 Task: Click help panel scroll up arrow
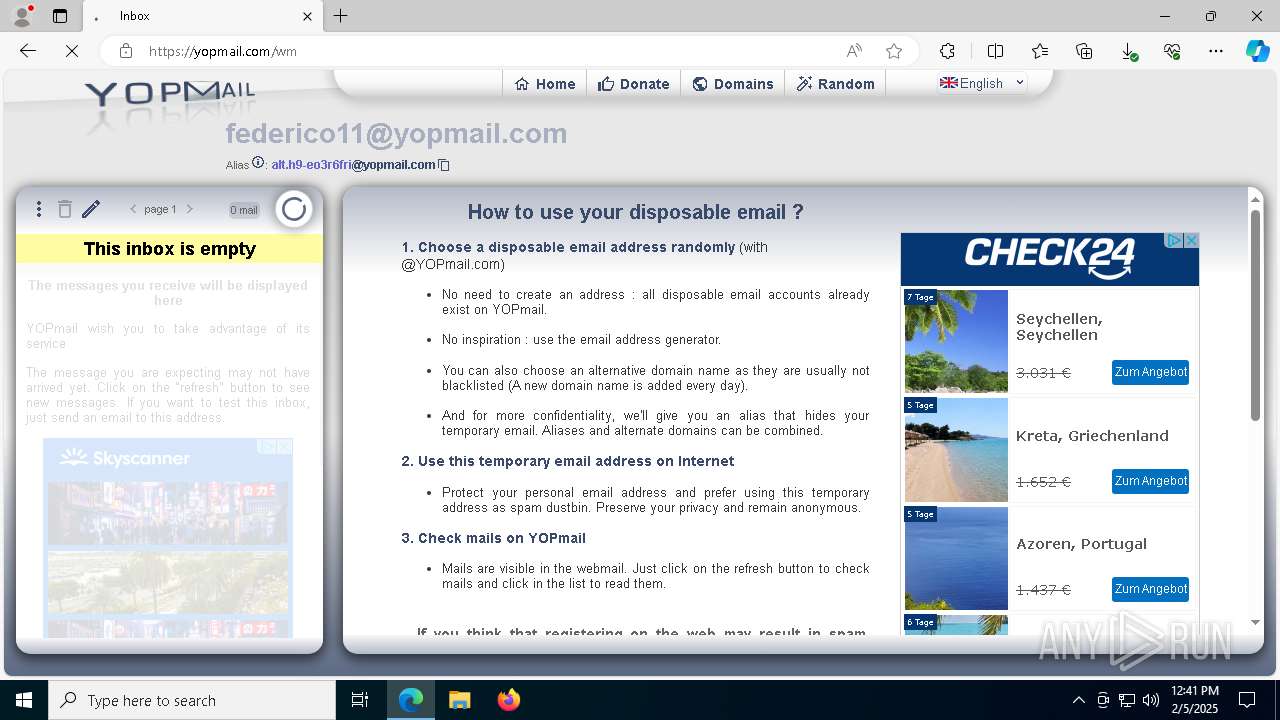coord(1255,200)
